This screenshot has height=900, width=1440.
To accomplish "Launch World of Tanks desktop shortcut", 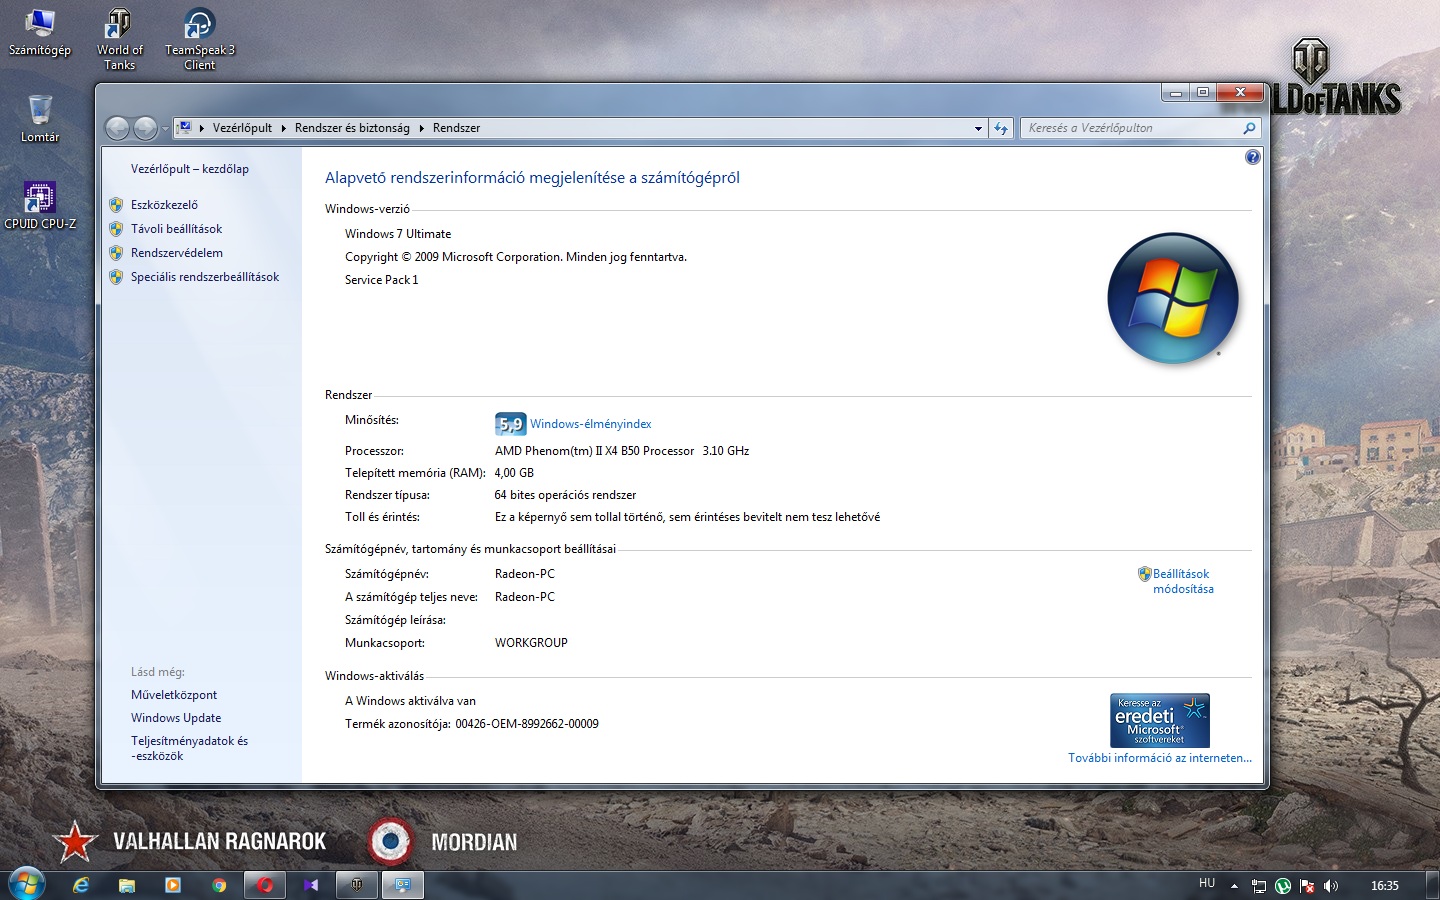I will (x=119, y=40).
